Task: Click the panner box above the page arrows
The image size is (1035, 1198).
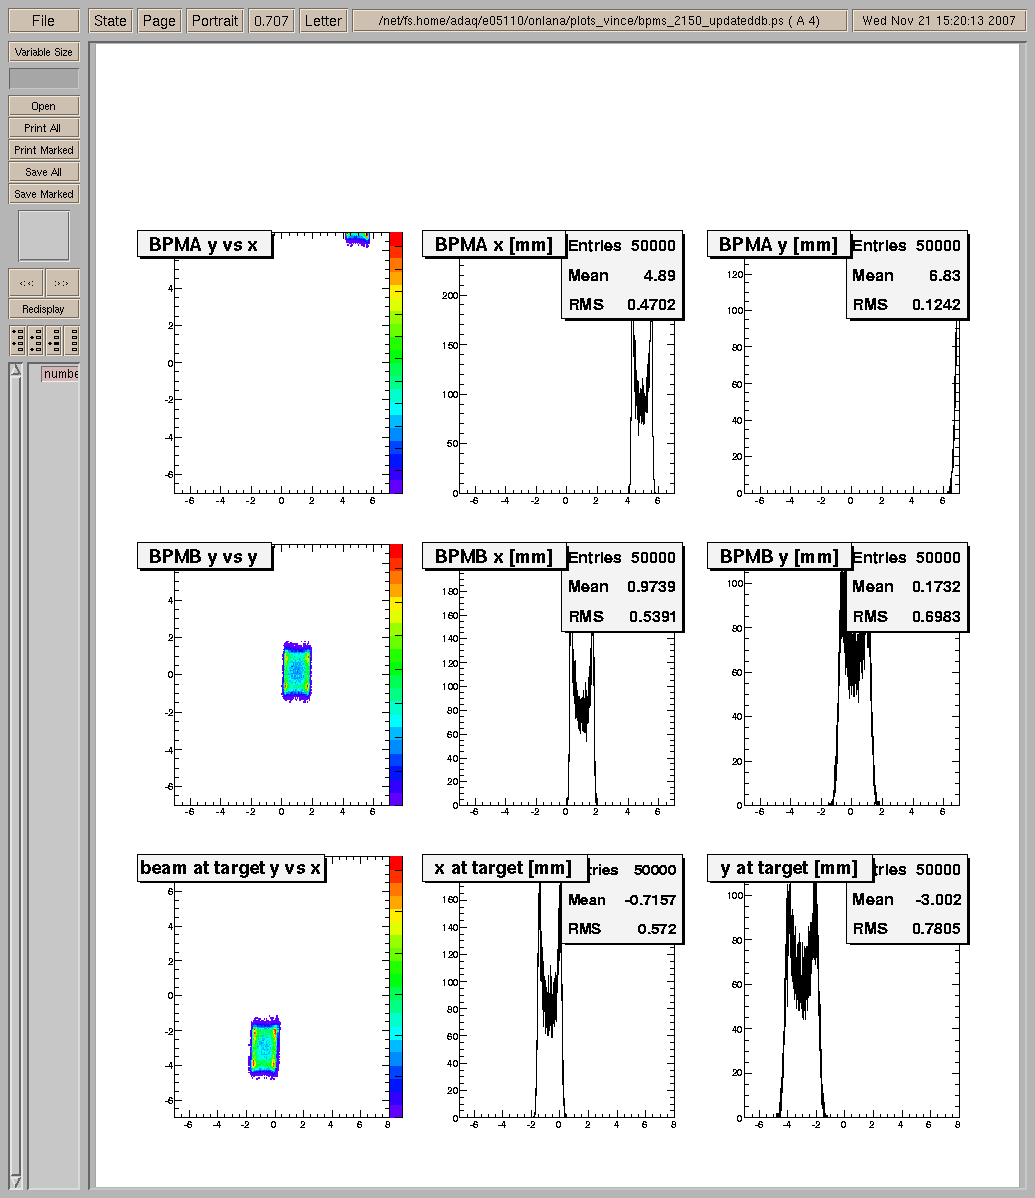Action: coord(44,236)
